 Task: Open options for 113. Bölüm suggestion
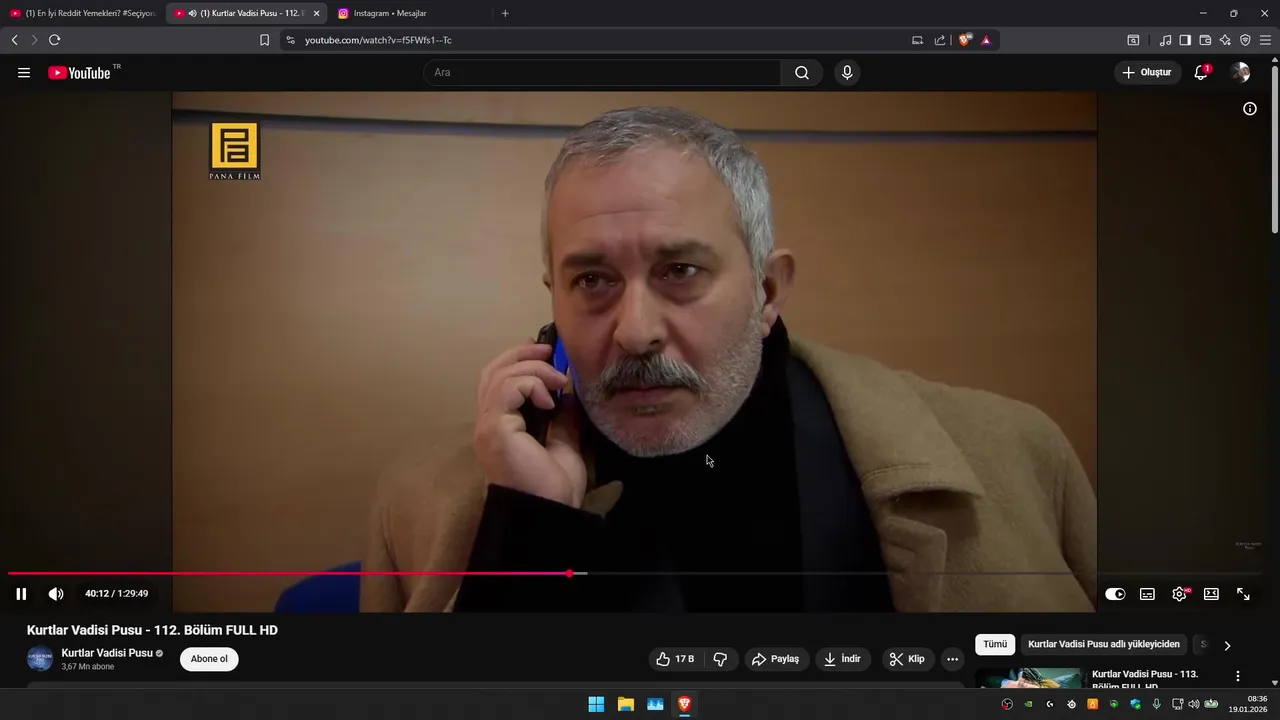(1238, 676)
